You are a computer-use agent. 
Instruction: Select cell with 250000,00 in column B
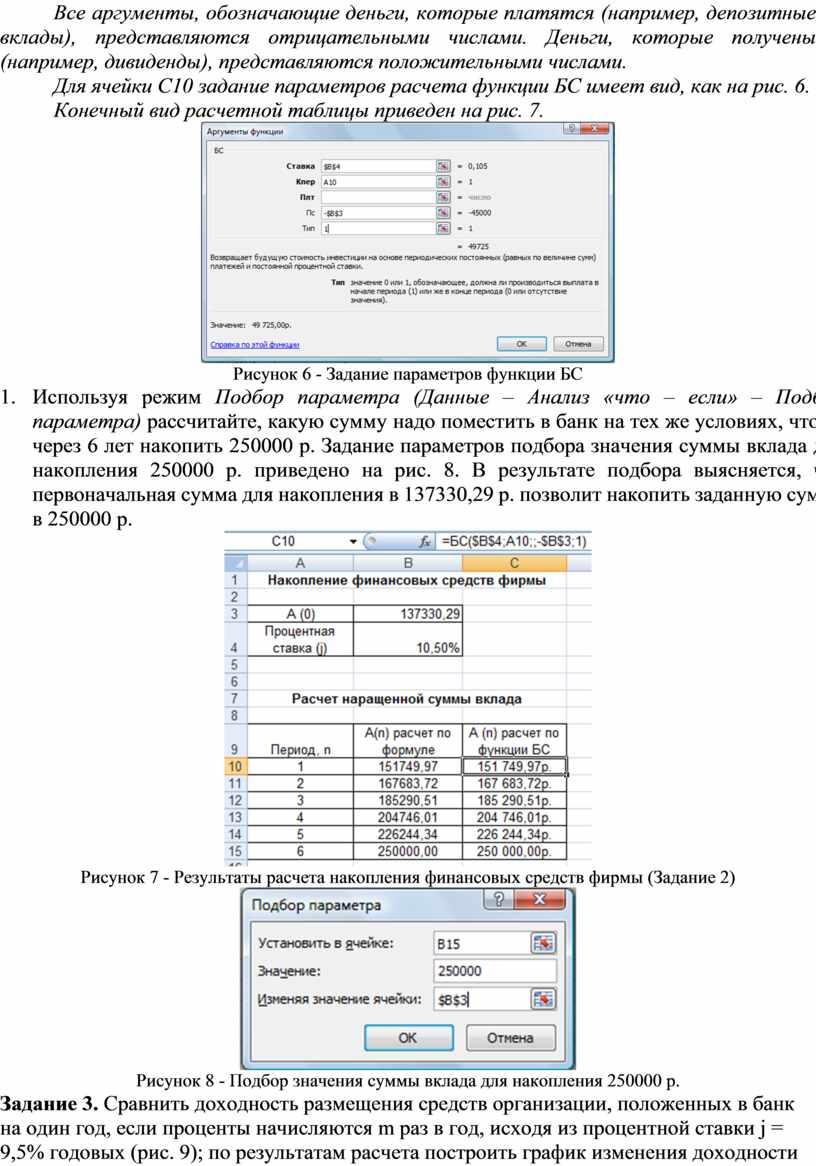click(408, 851)
